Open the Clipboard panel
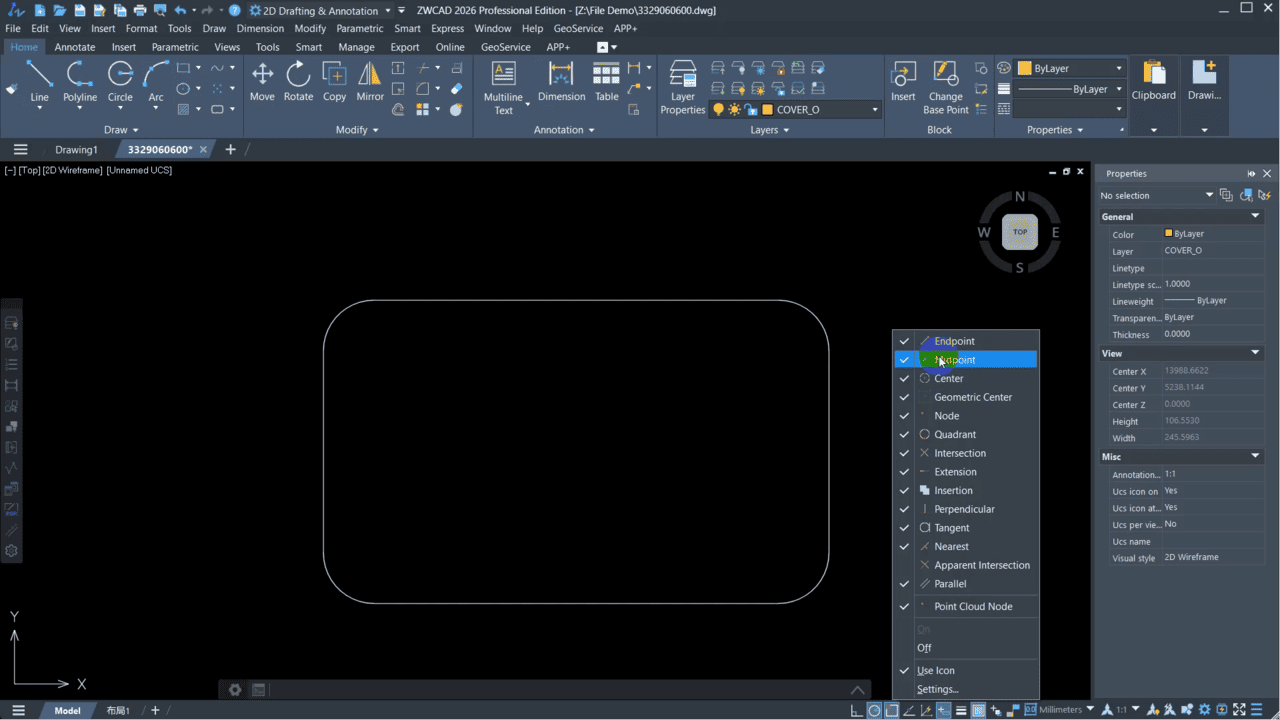The width and height of the screenshot is (1280, 720). [1154, 82]
